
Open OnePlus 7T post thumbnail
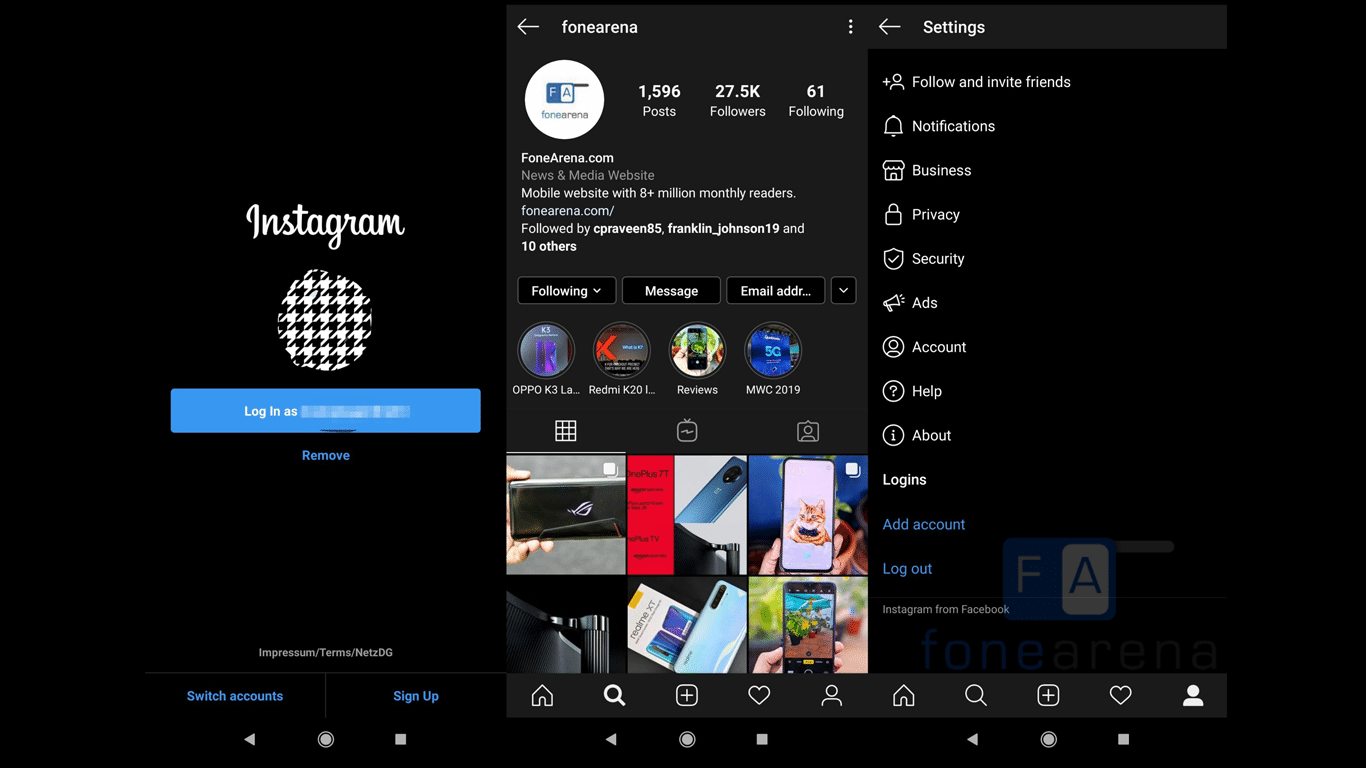[687, 515]
